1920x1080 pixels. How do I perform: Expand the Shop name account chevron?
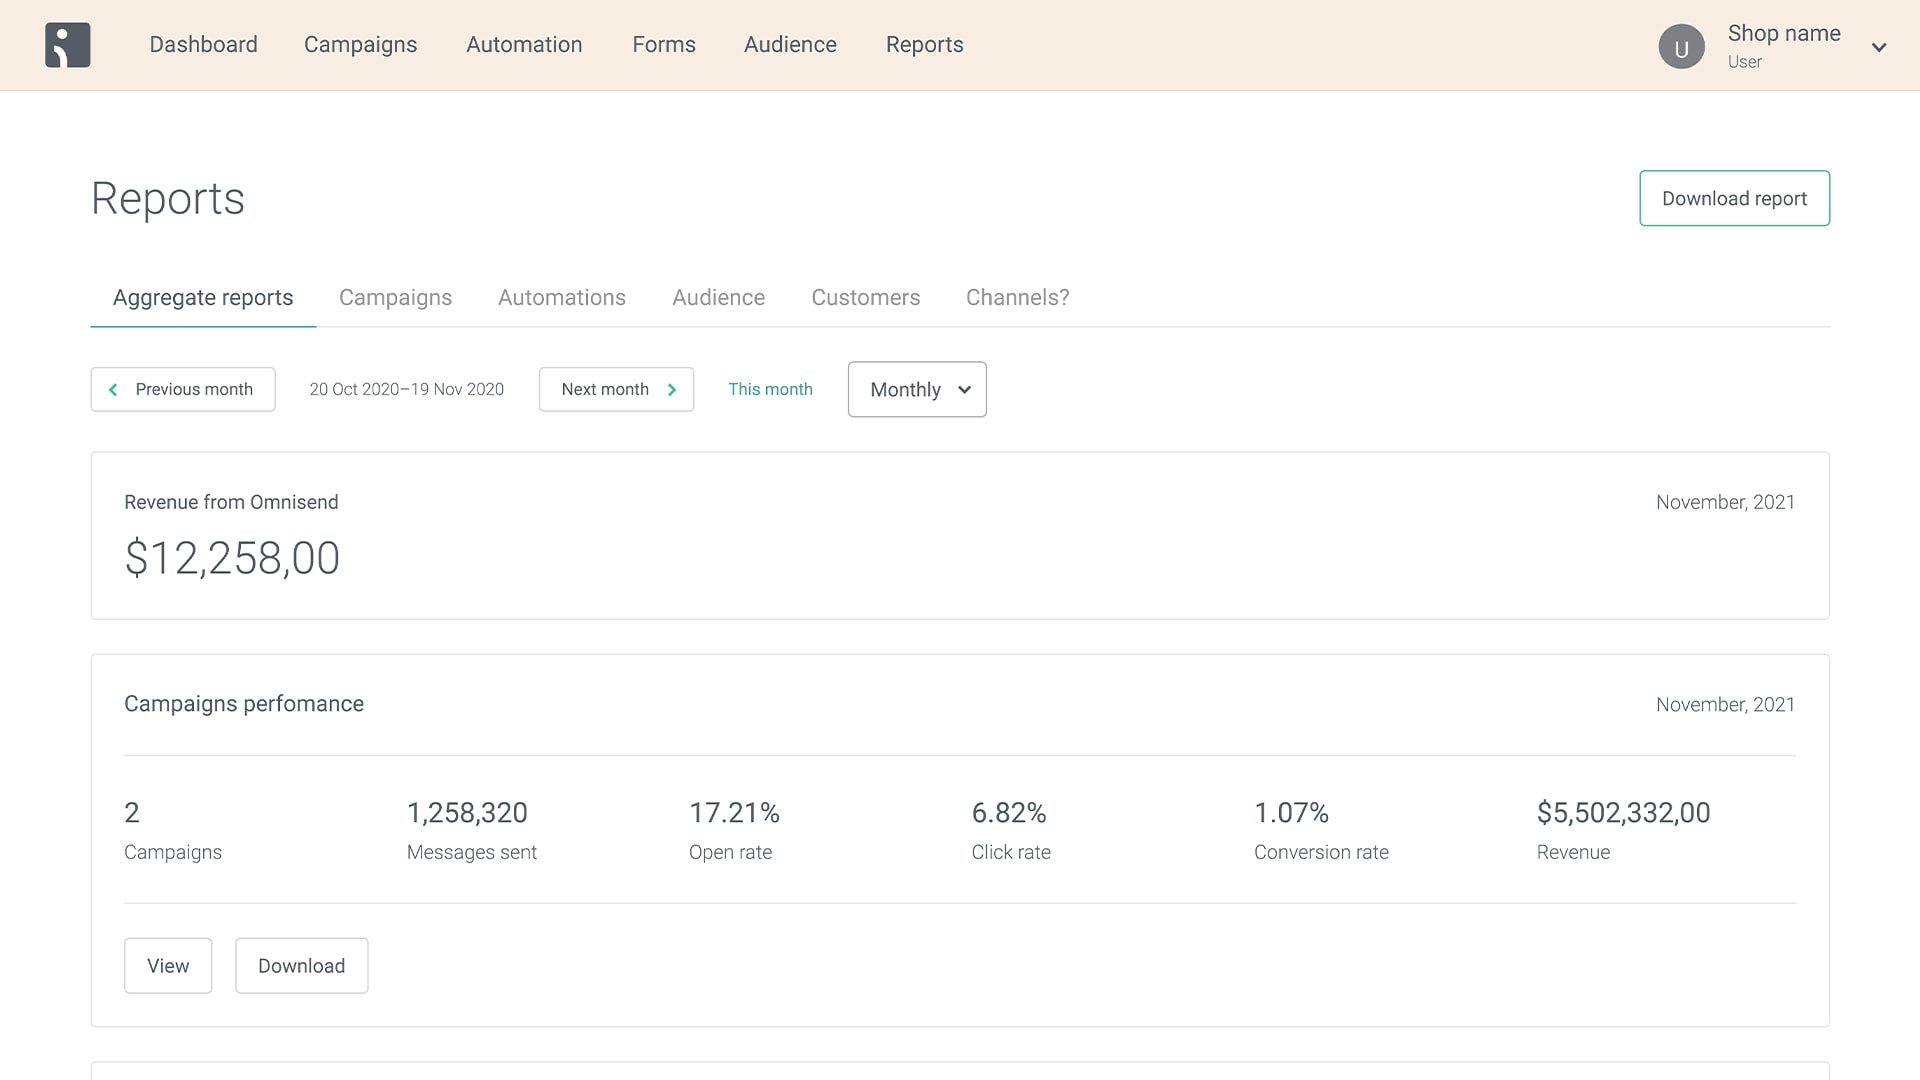[1879, 47]
